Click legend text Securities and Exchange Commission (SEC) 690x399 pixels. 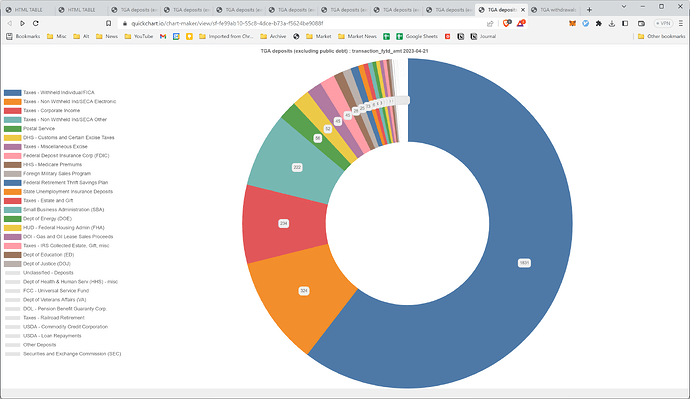pyautogui.click(x=72, y=354)
